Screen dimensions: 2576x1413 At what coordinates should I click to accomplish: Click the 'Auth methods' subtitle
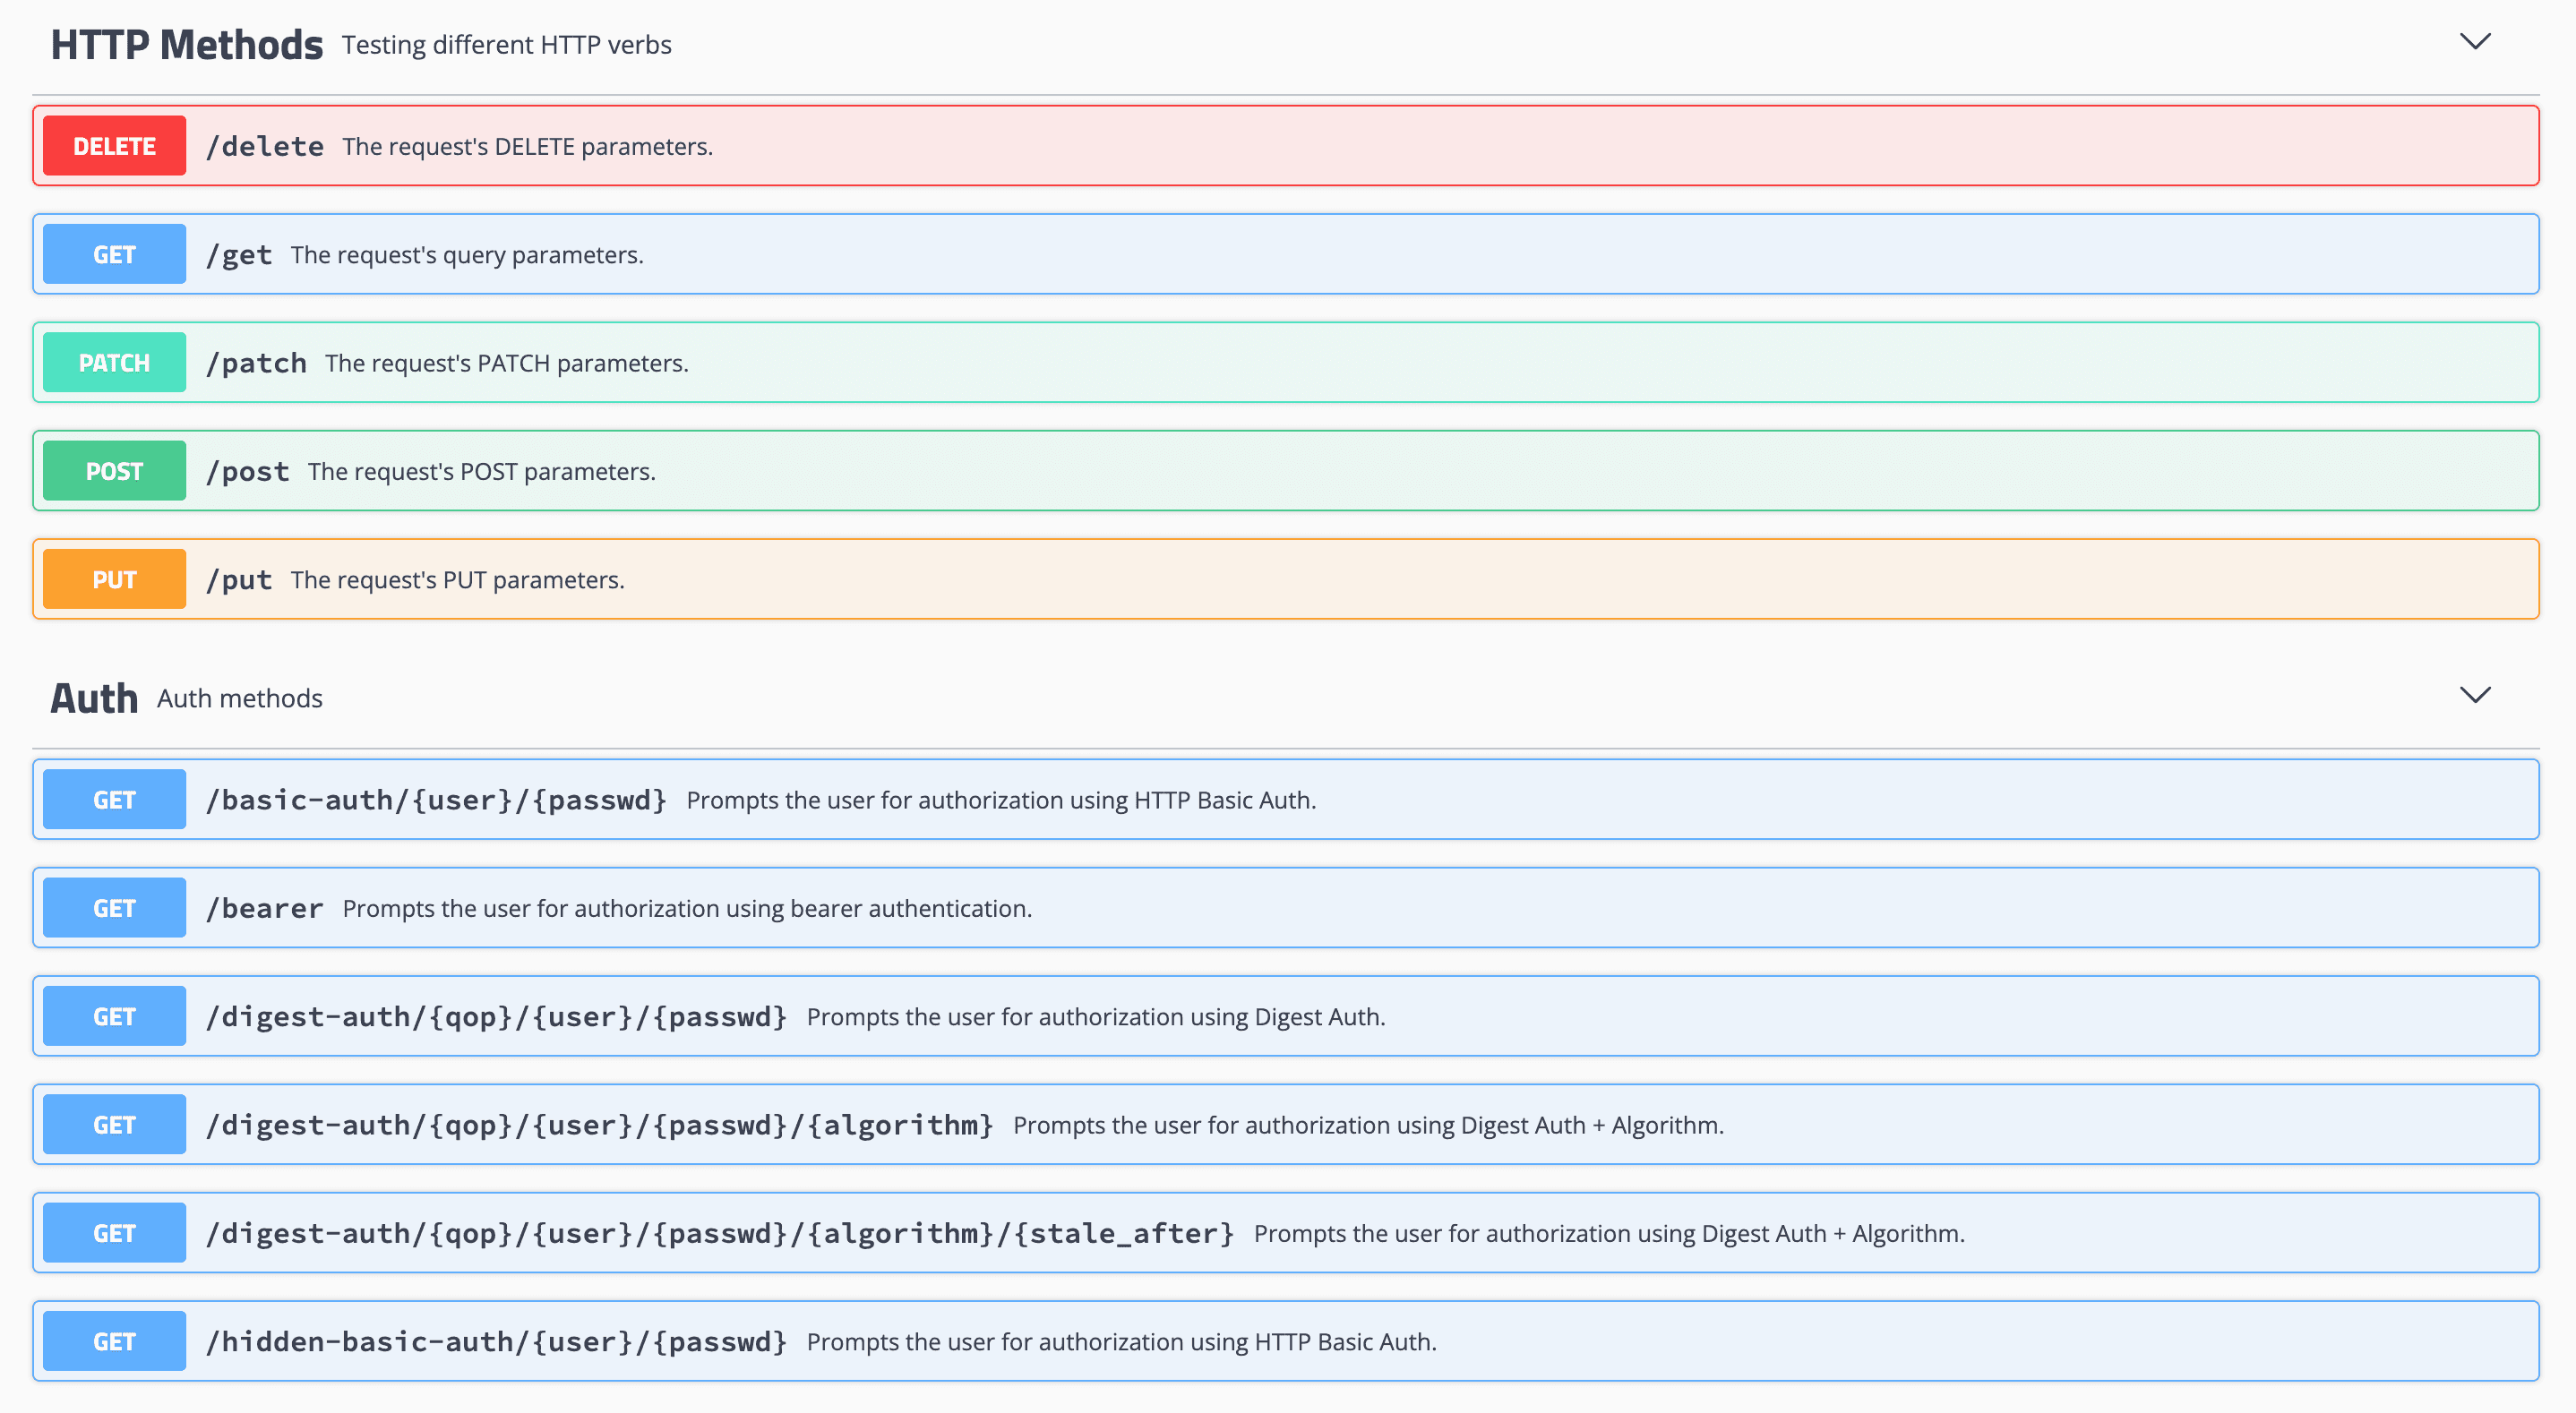pyautogui.click(x=240, y=698)
